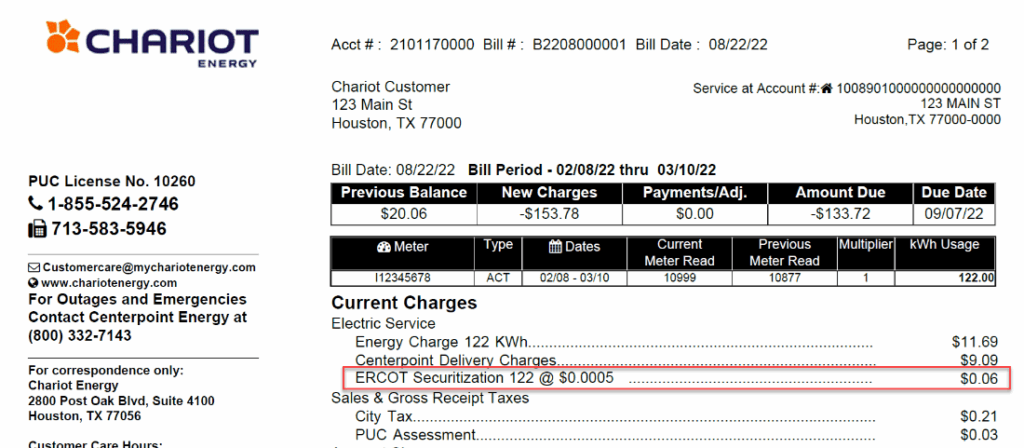
Task: Click the current meter read 10999
Action: click(679, 278)
